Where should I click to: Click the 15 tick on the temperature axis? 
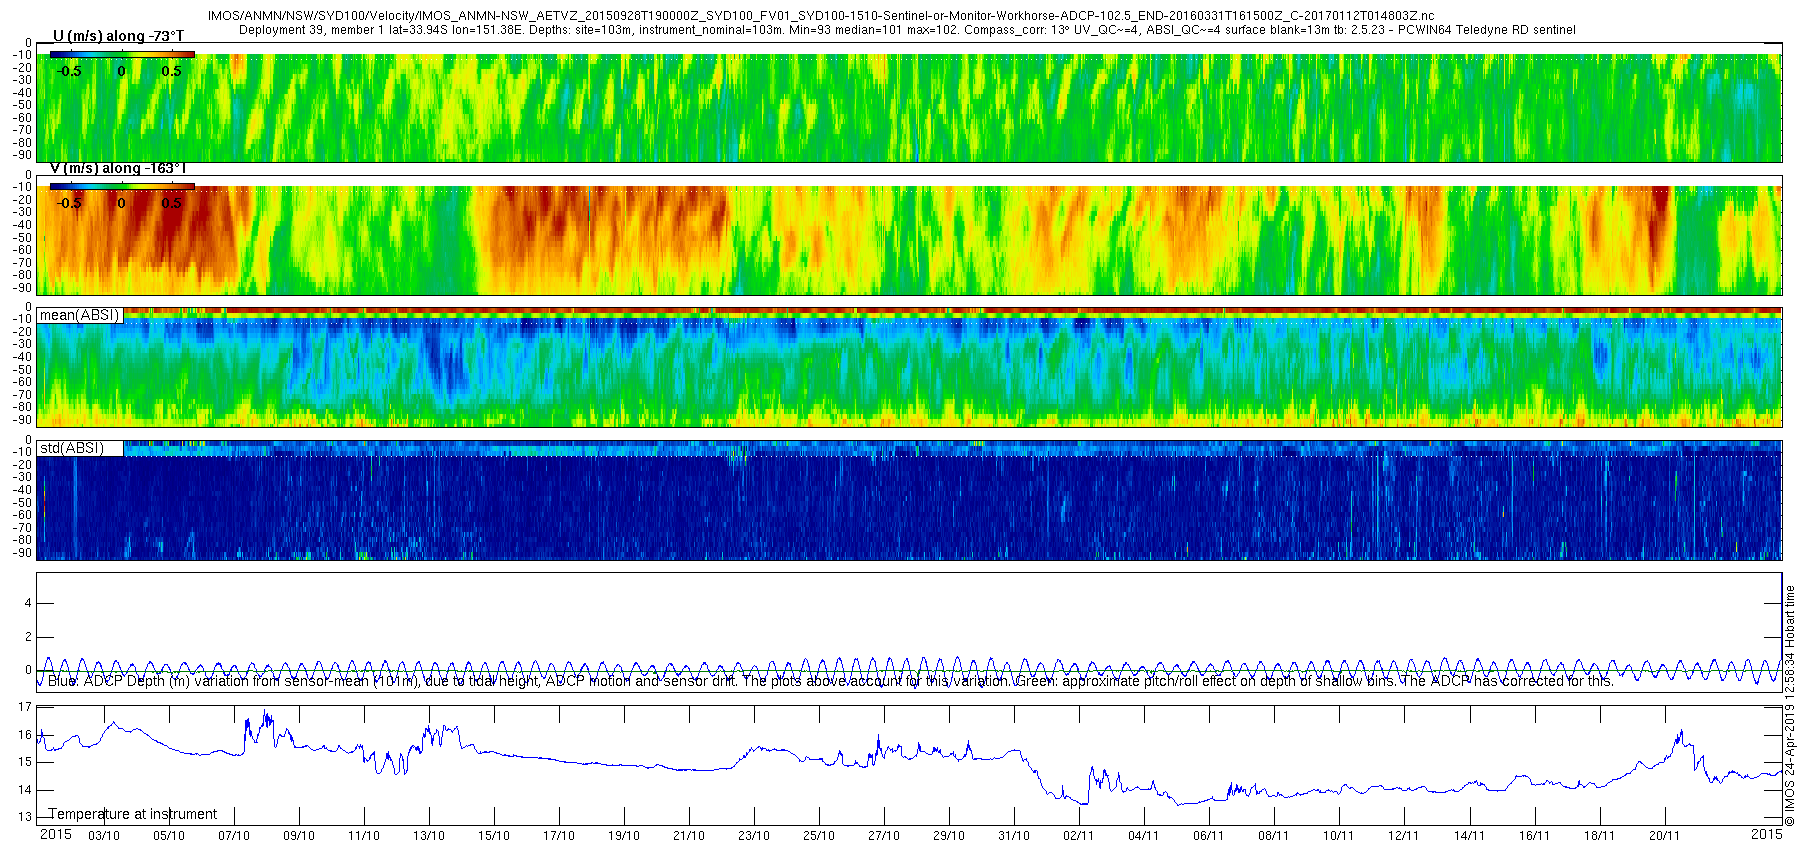point(25,762)
